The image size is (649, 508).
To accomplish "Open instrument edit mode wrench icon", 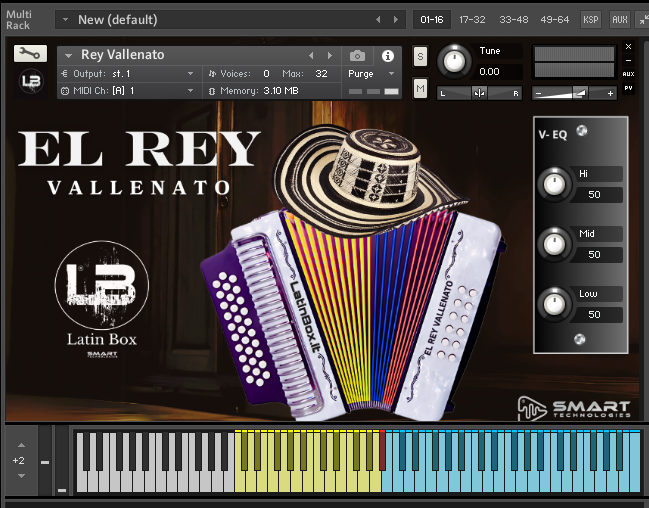I will (30, 53).
